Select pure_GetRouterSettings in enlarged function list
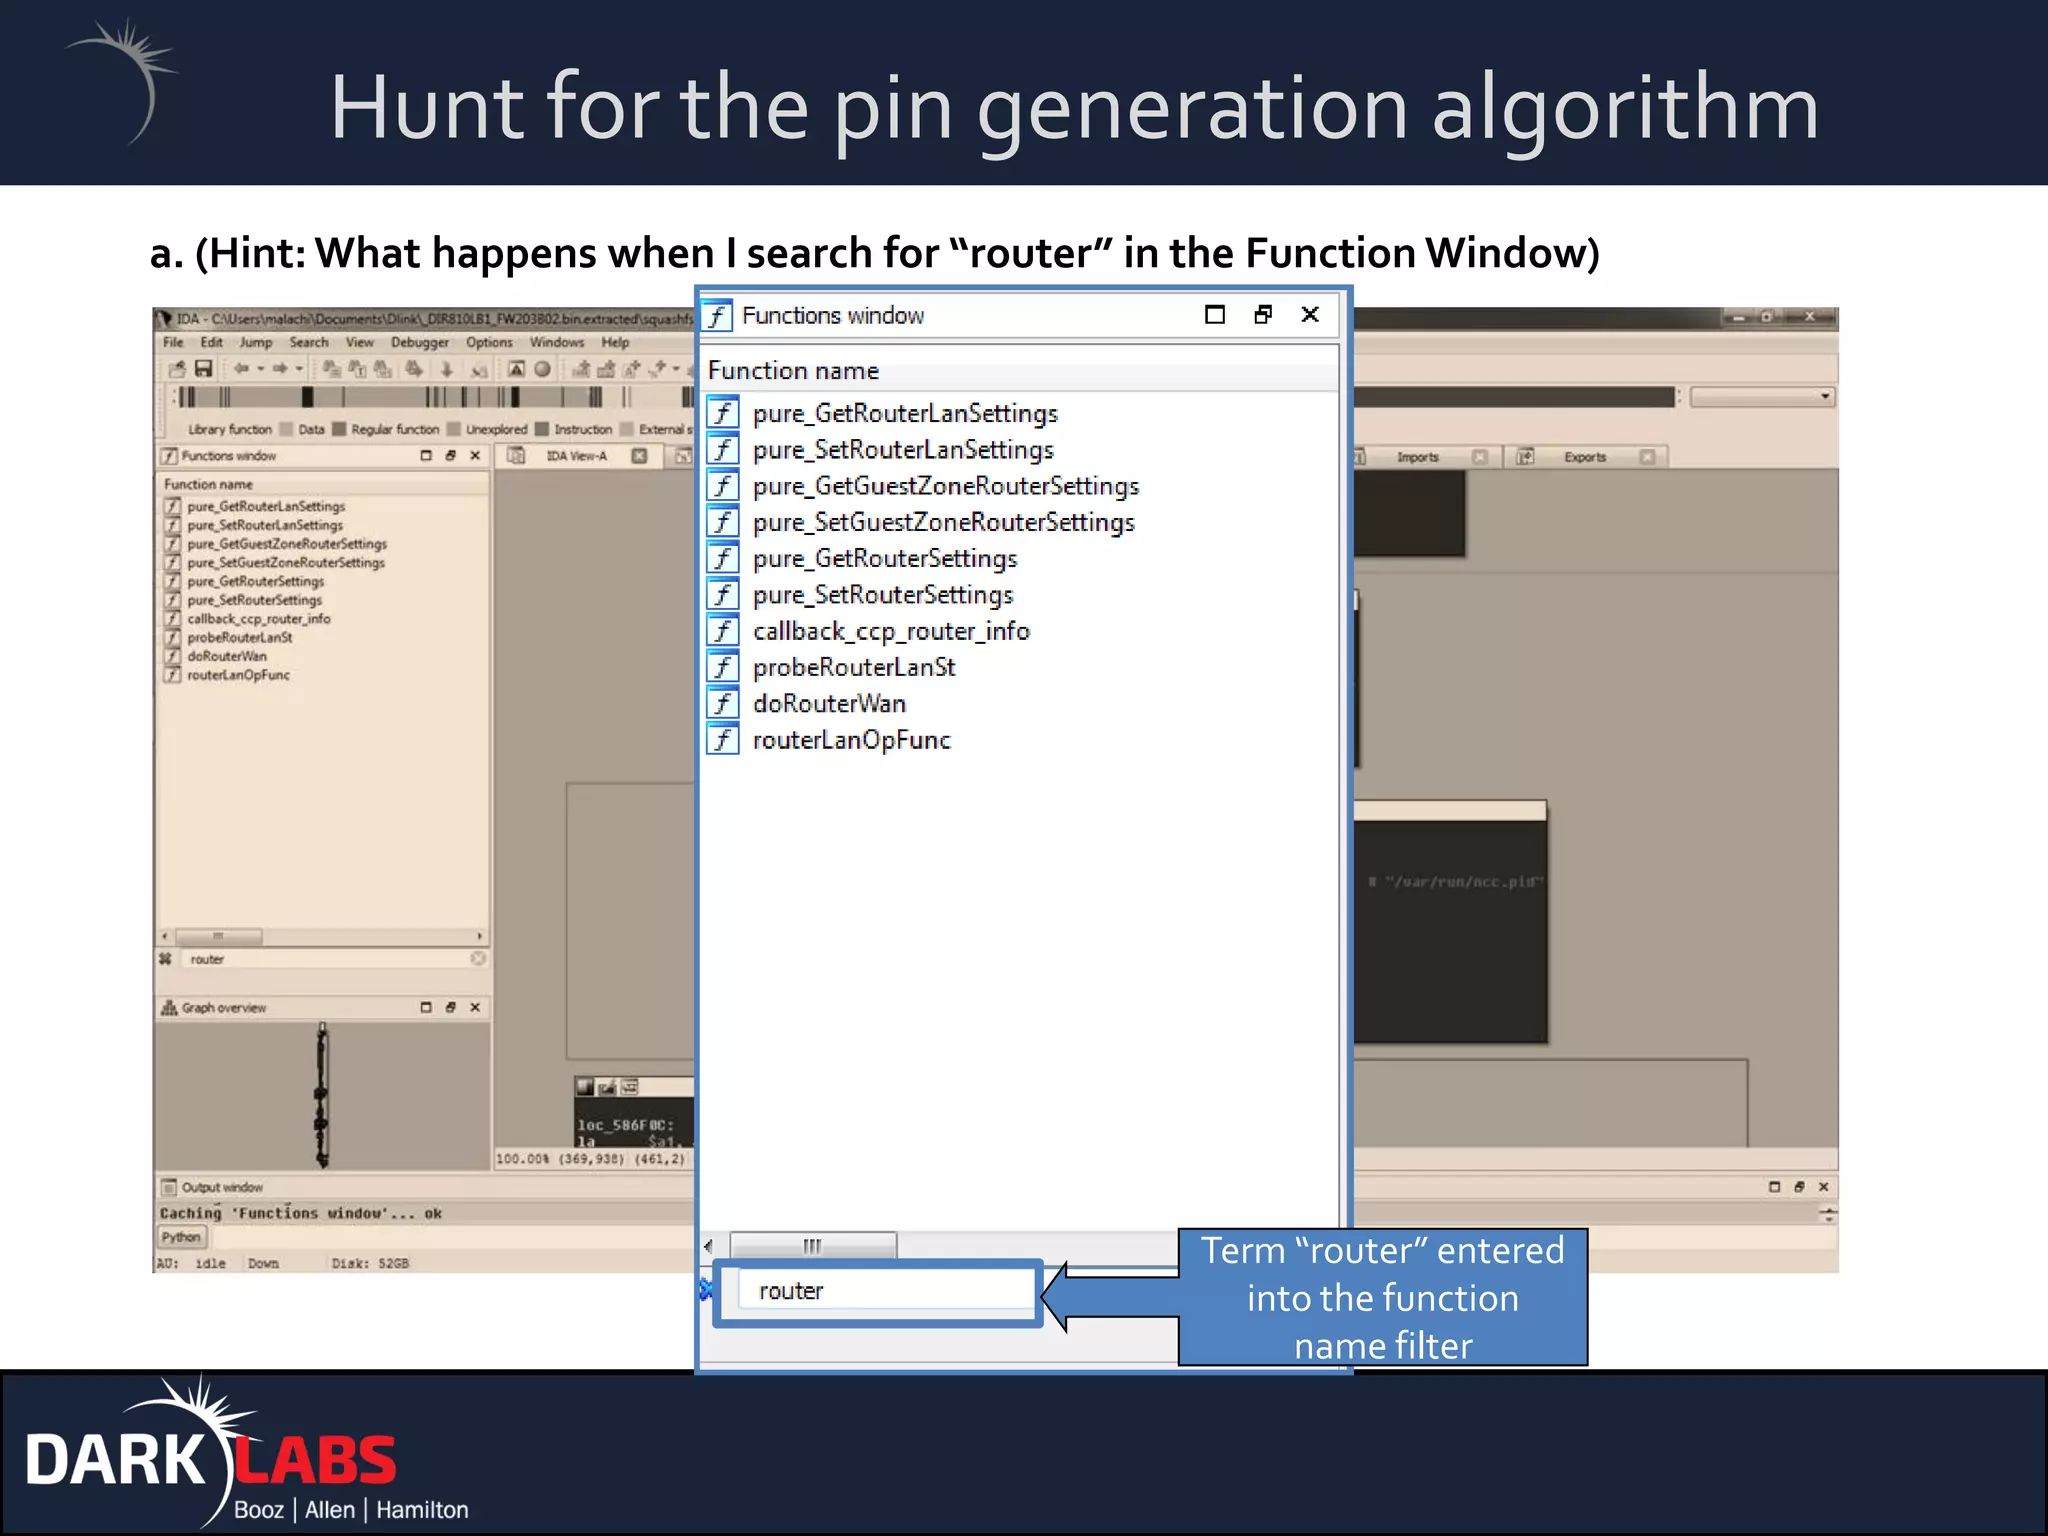The width and height of the screenshot is (2048, 1536). [x=885, y=558]
